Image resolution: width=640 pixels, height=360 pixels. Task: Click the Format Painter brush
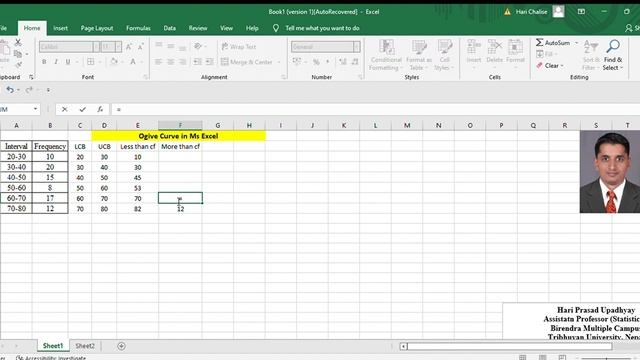(18, 64)
